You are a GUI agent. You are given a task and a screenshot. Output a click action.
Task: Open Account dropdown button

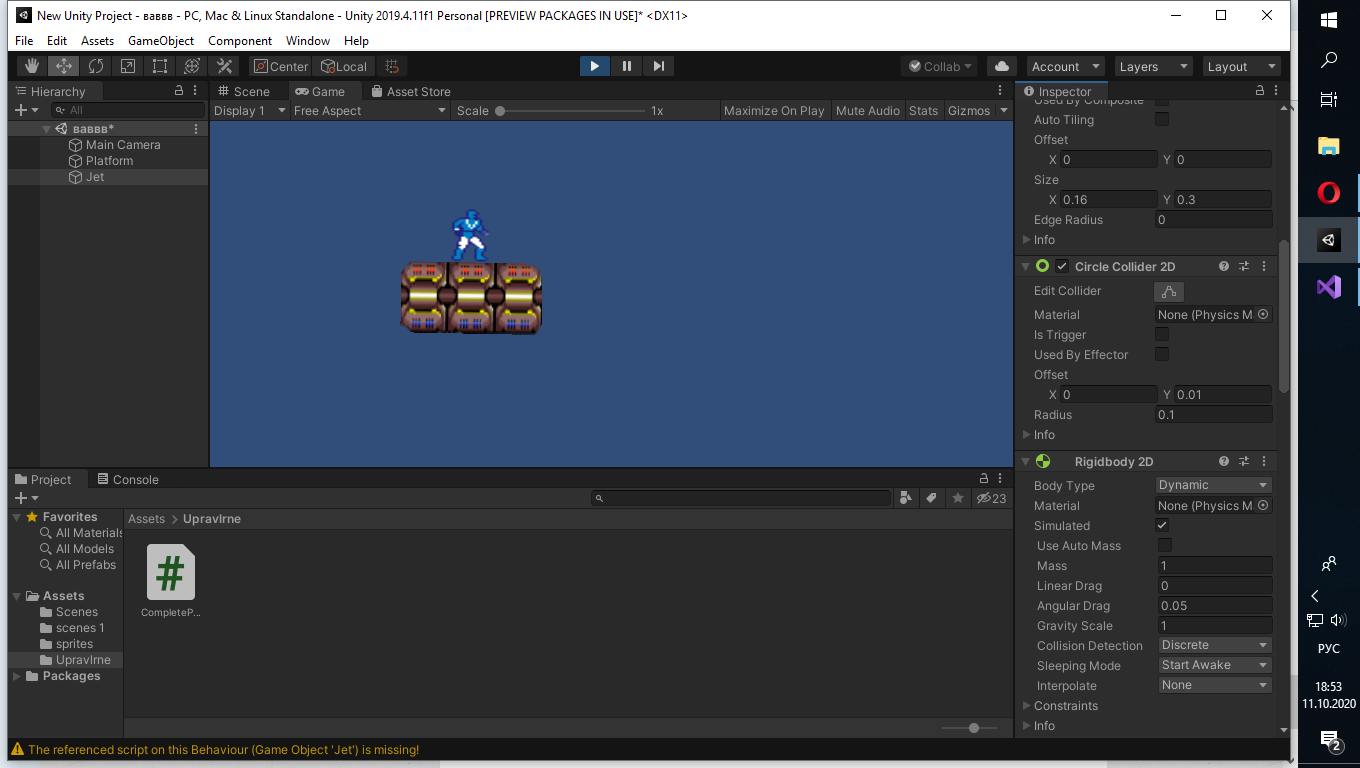[x=1065, y=66]
